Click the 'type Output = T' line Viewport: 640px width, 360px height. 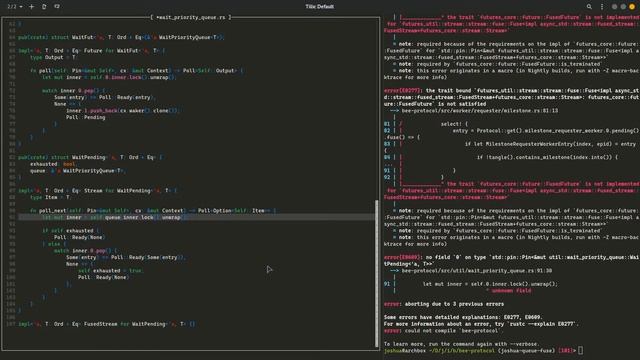(x=54, y=58)
